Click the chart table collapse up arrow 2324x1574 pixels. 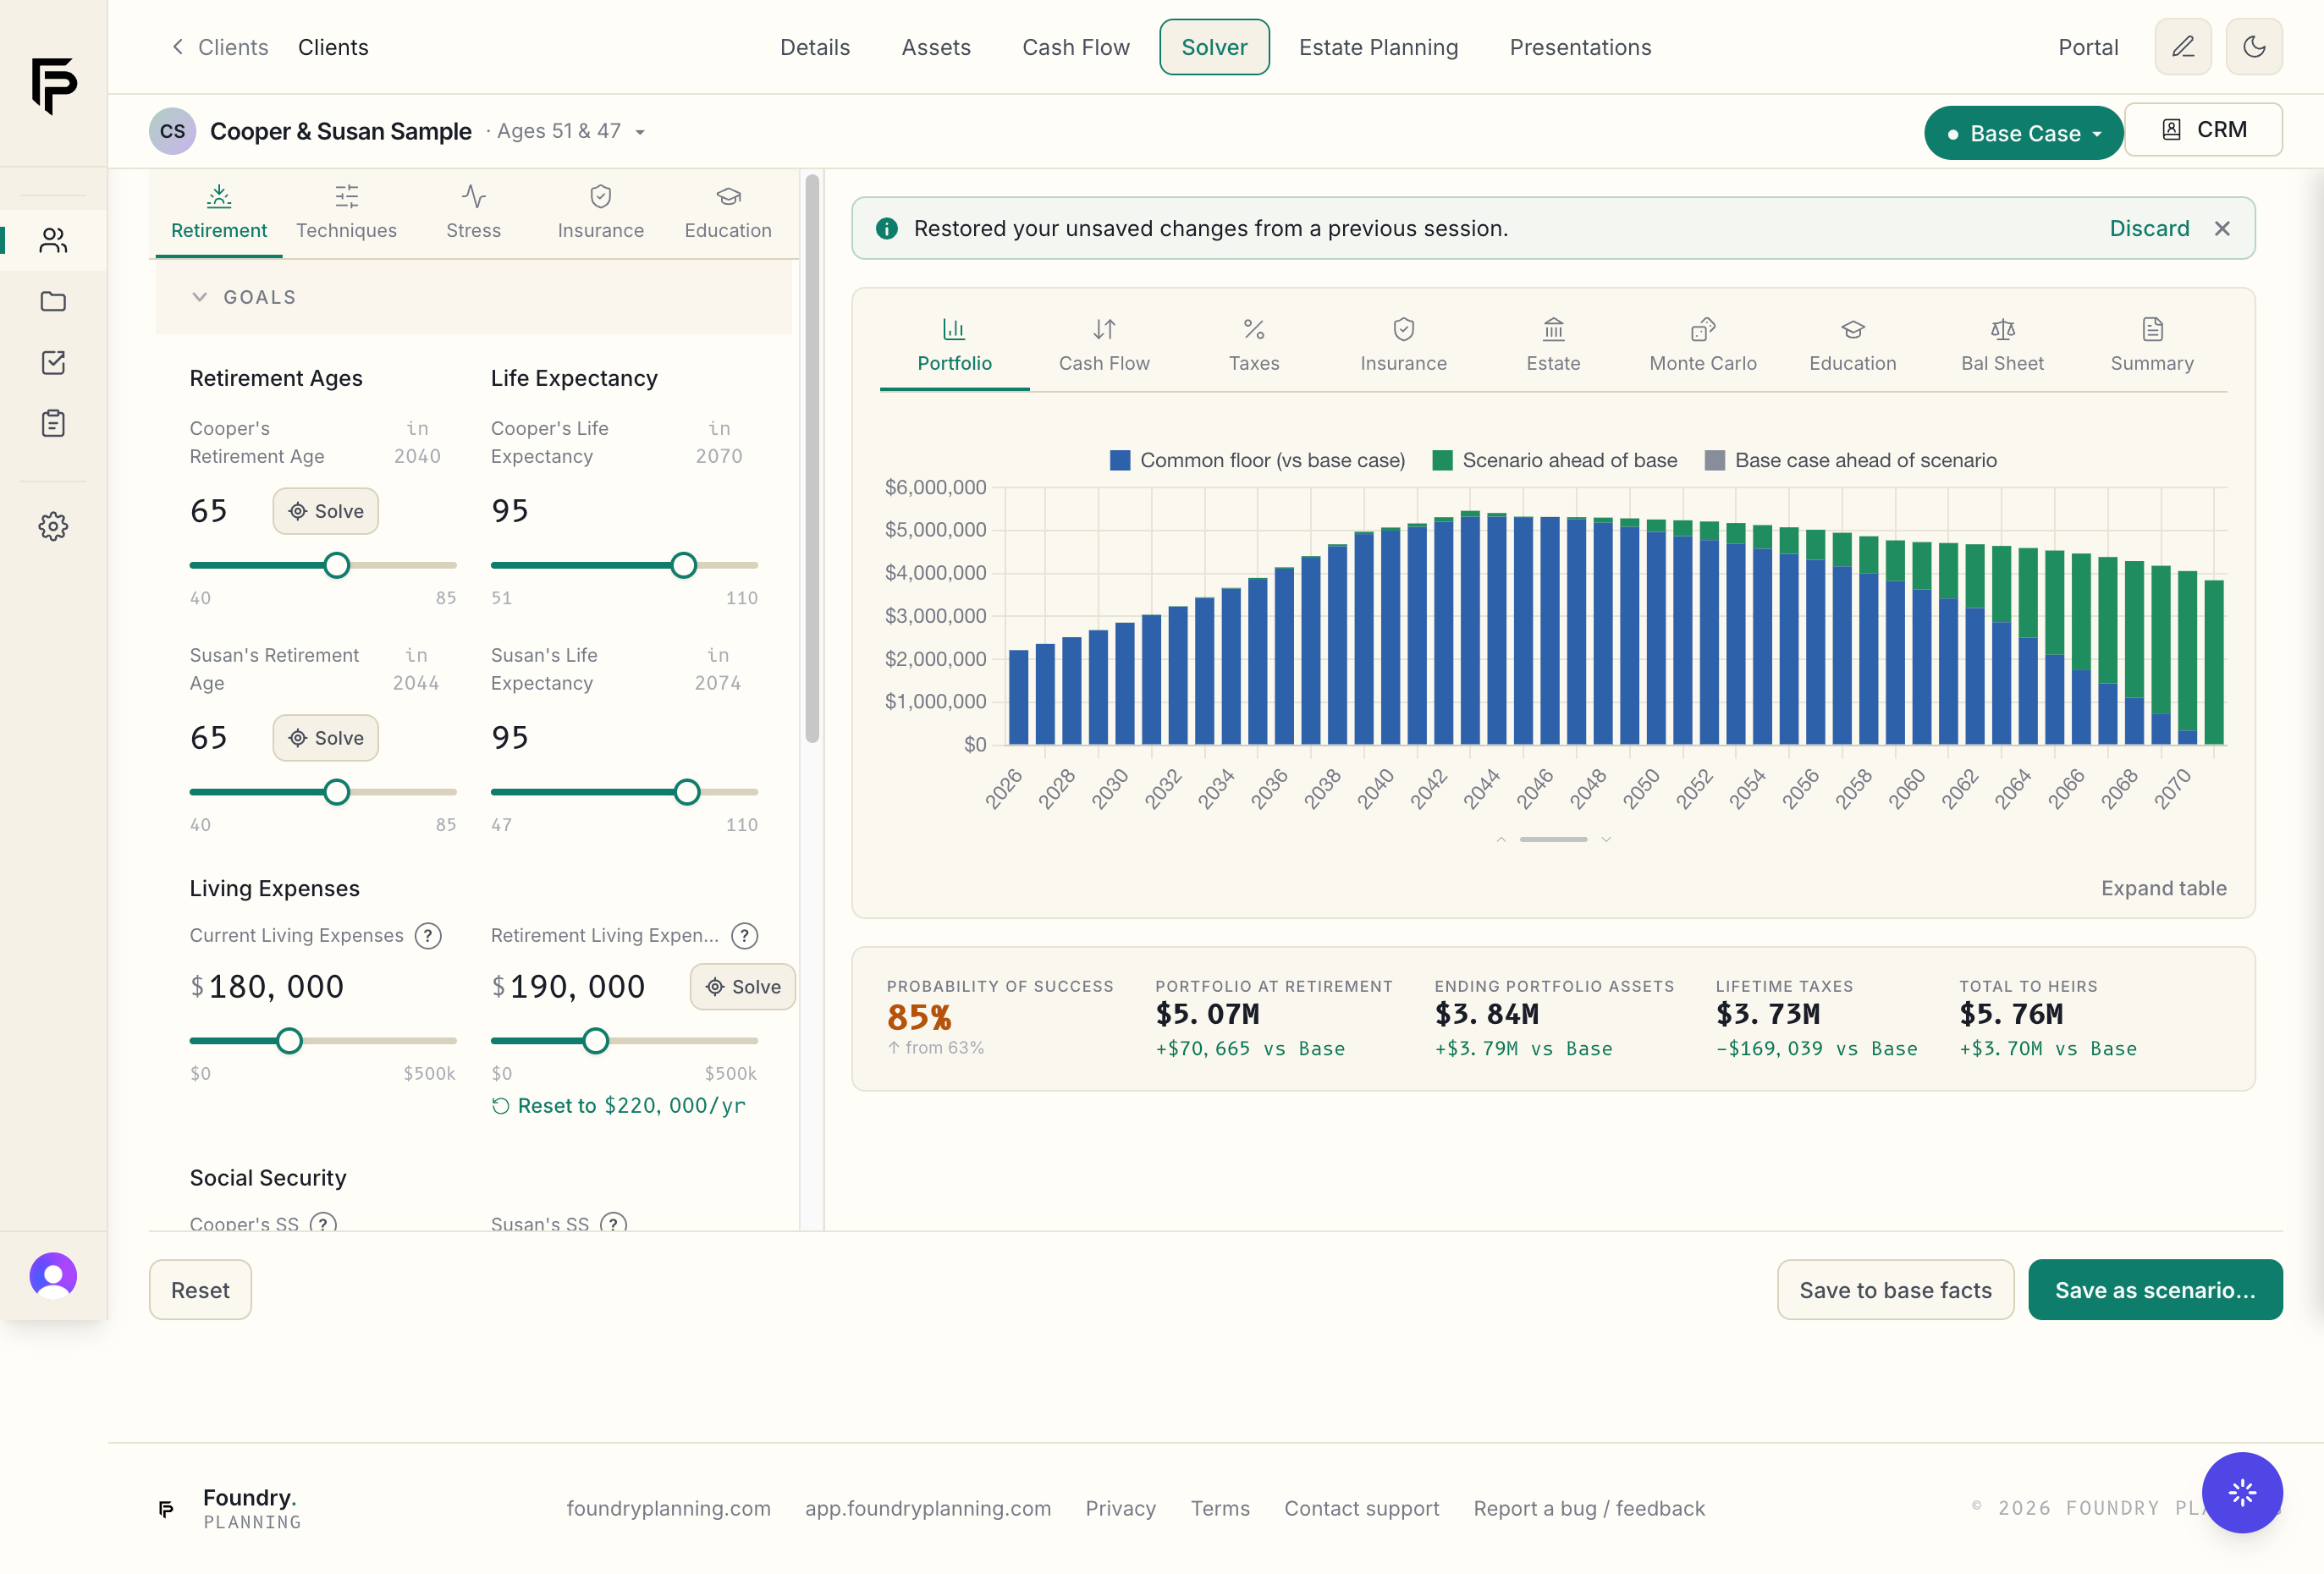(x=1500, y=840)
